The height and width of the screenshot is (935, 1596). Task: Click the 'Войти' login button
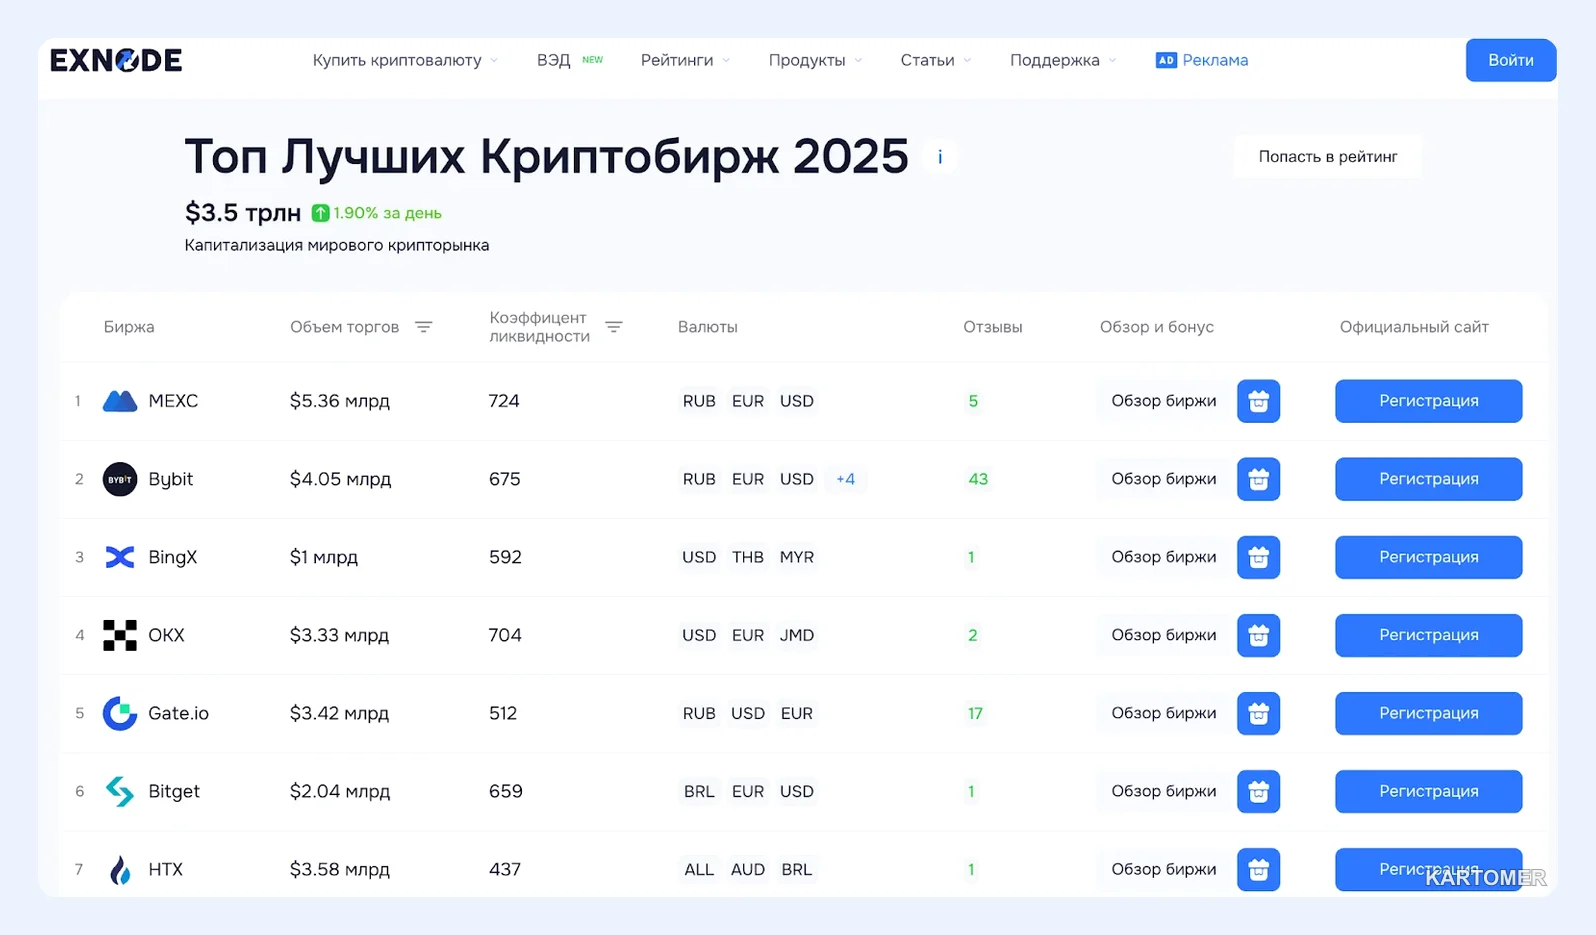pos(1511,60)
